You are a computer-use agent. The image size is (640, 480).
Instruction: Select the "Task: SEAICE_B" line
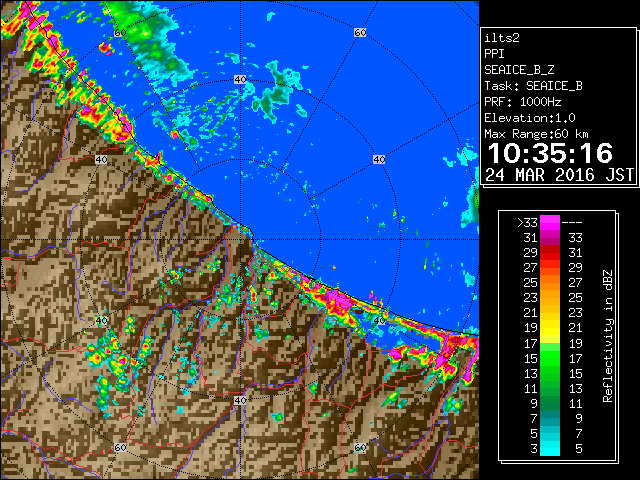(x=533, y=86)
